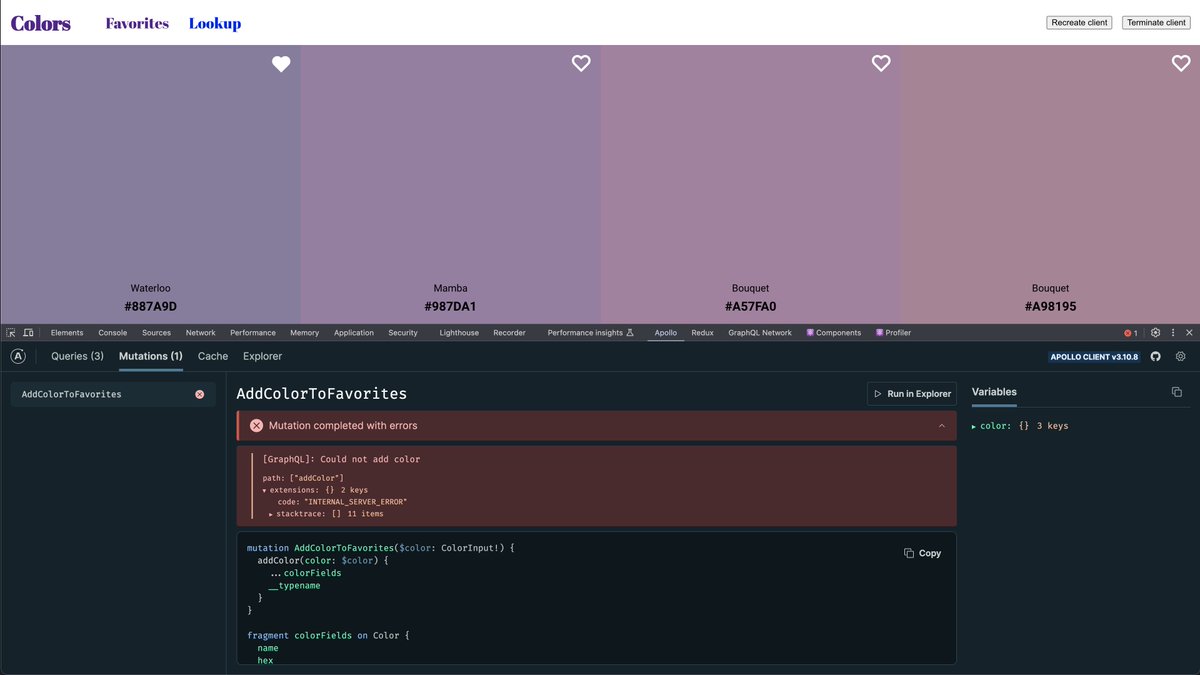The width and height of the screenshot is (1200, 675).
Task: Click the Waterloo color swatch
Action: coord(150,184)
